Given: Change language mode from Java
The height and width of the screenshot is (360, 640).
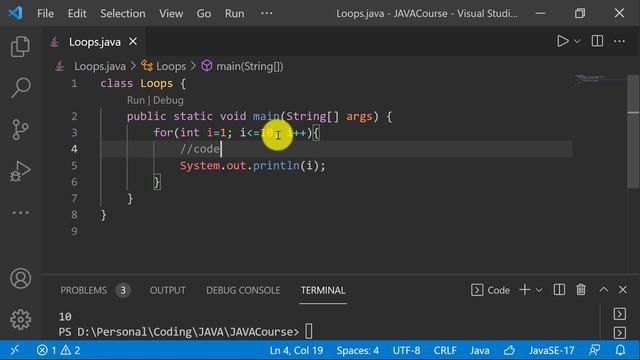Looking at the screenshot, I should coord(479,350).
